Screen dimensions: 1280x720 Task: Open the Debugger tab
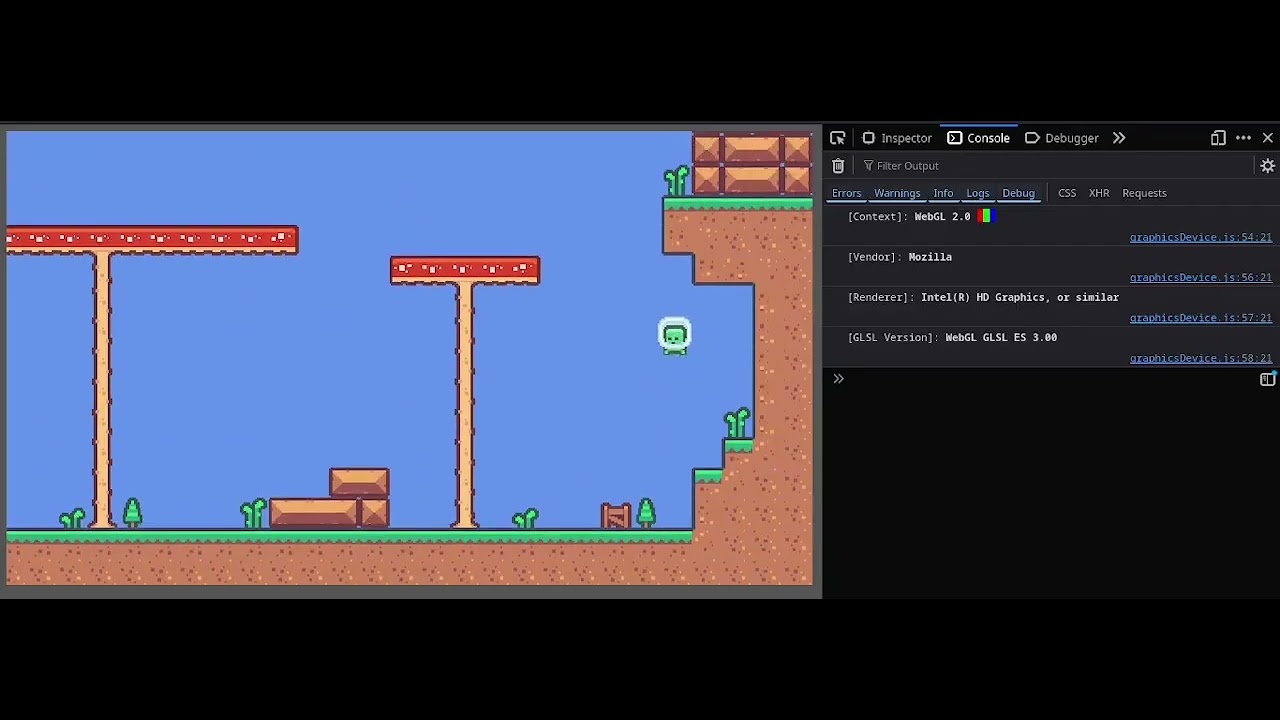point(1062,138)
